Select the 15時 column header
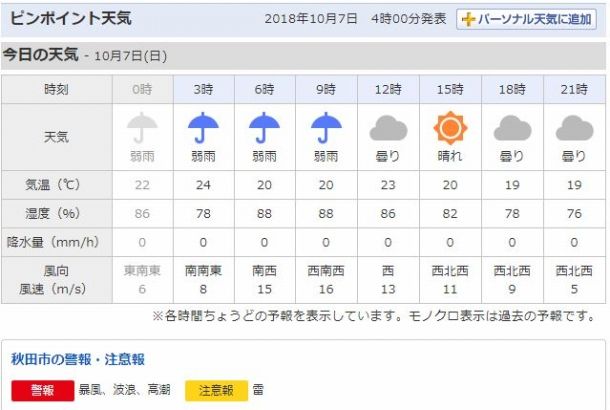 tap(450, 89)
